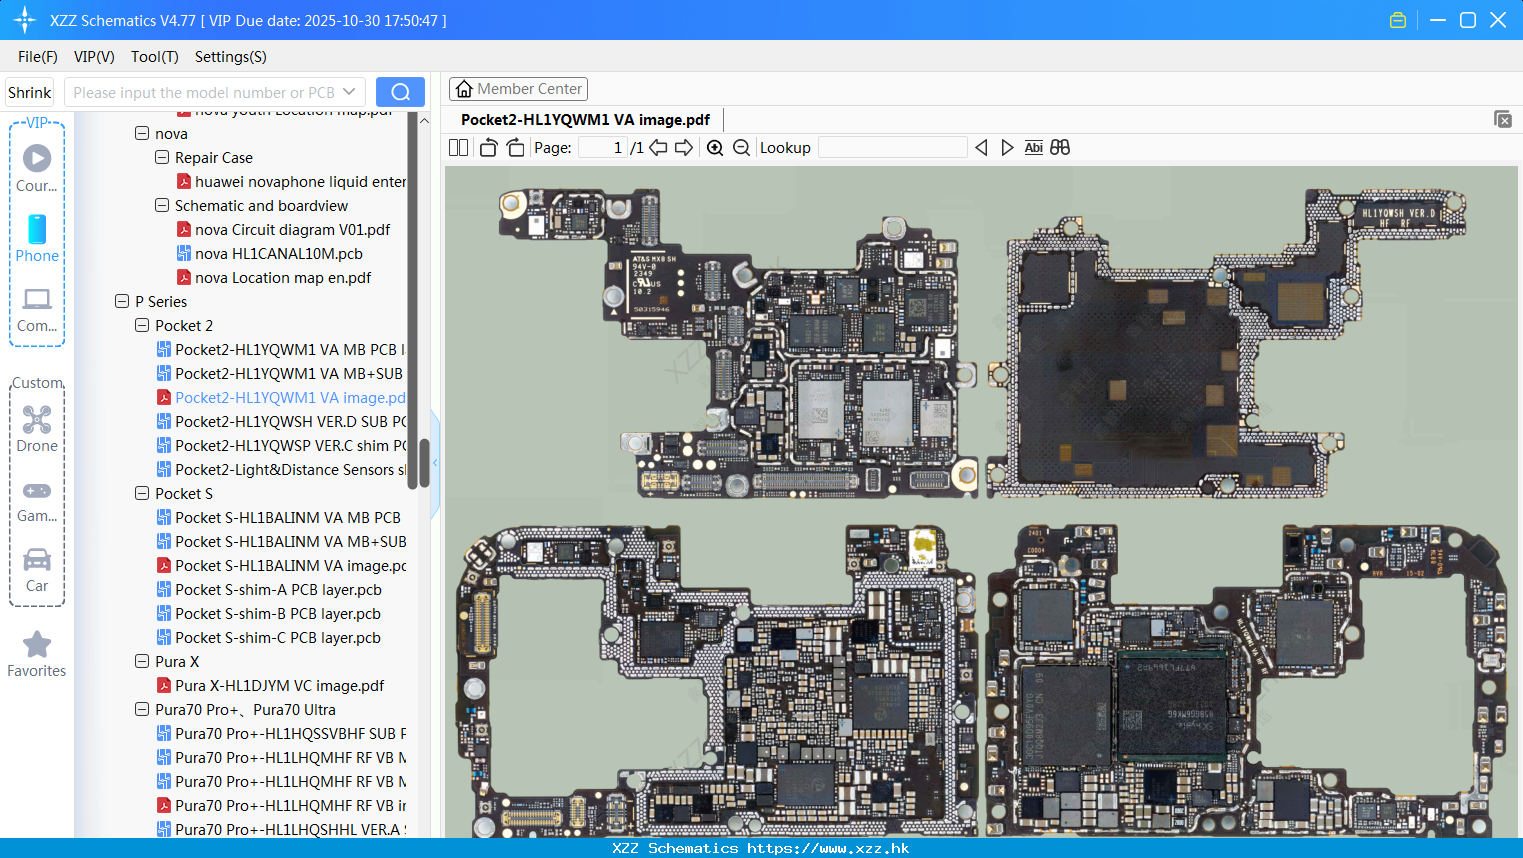
Task: Open the Tool(T) menu
Action: pos(155,57)
